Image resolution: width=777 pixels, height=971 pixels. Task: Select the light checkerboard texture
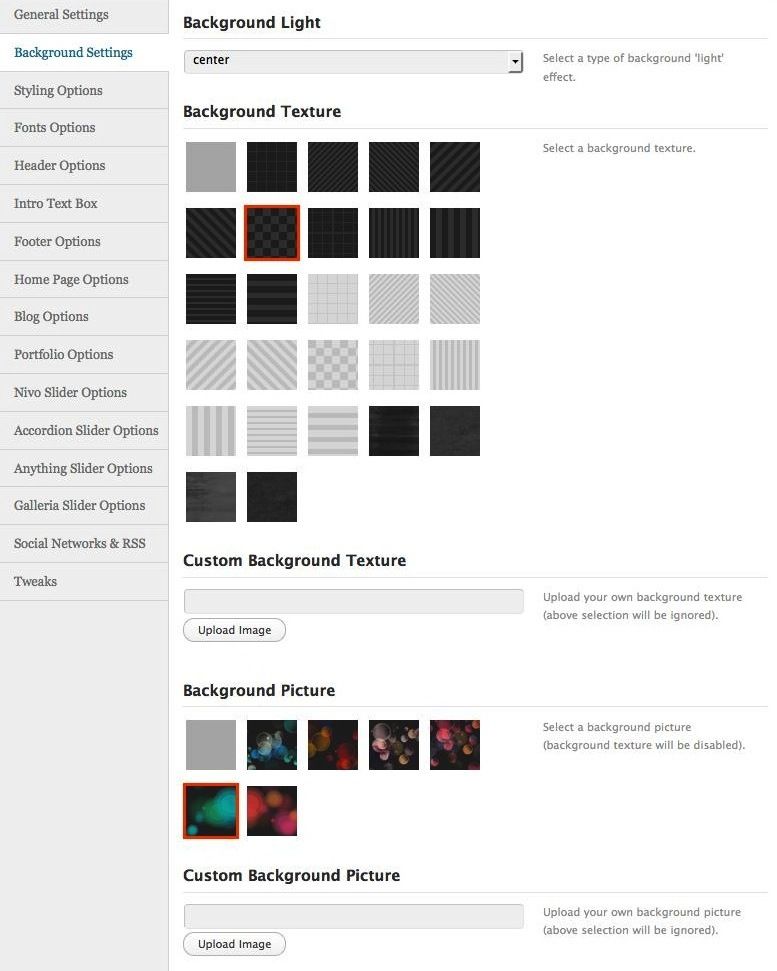point(333,365)
